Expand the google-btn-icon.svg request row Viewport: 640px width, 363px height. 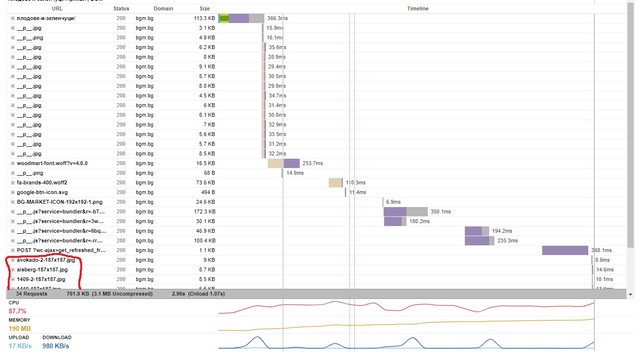click(13, 192)
